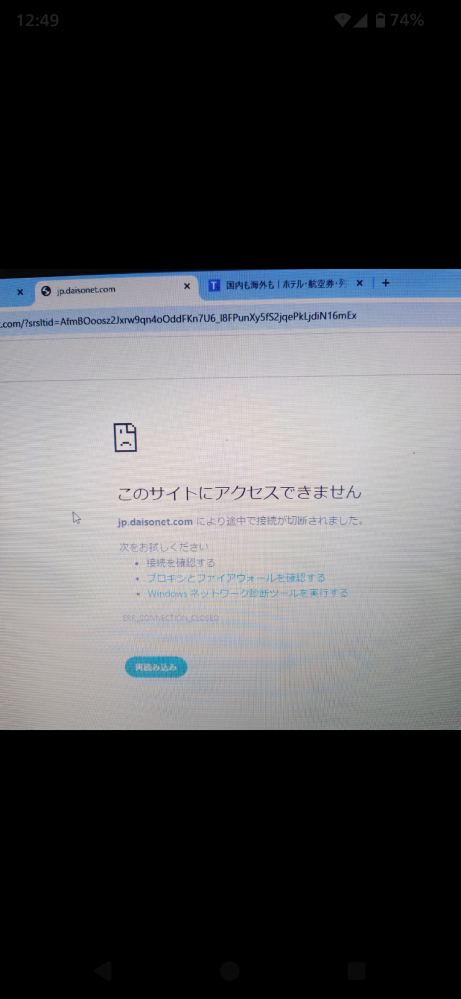Image resolution: width=461 pixels, height=999 pixels.
Task: Click the blue T favicon on travel tab
Action: point(215,284)
